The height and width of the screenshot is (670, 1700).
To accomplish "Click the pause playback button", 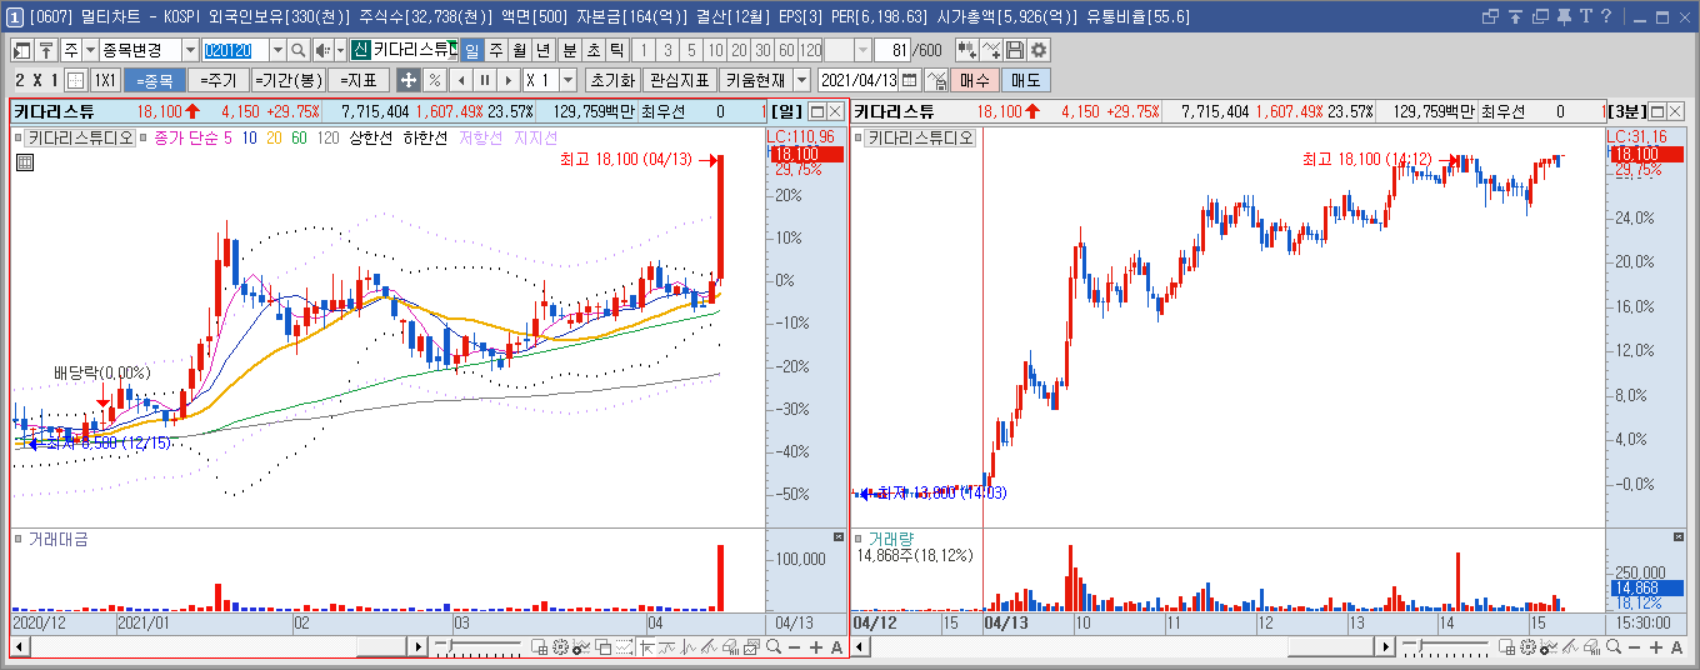I will 484,80.
